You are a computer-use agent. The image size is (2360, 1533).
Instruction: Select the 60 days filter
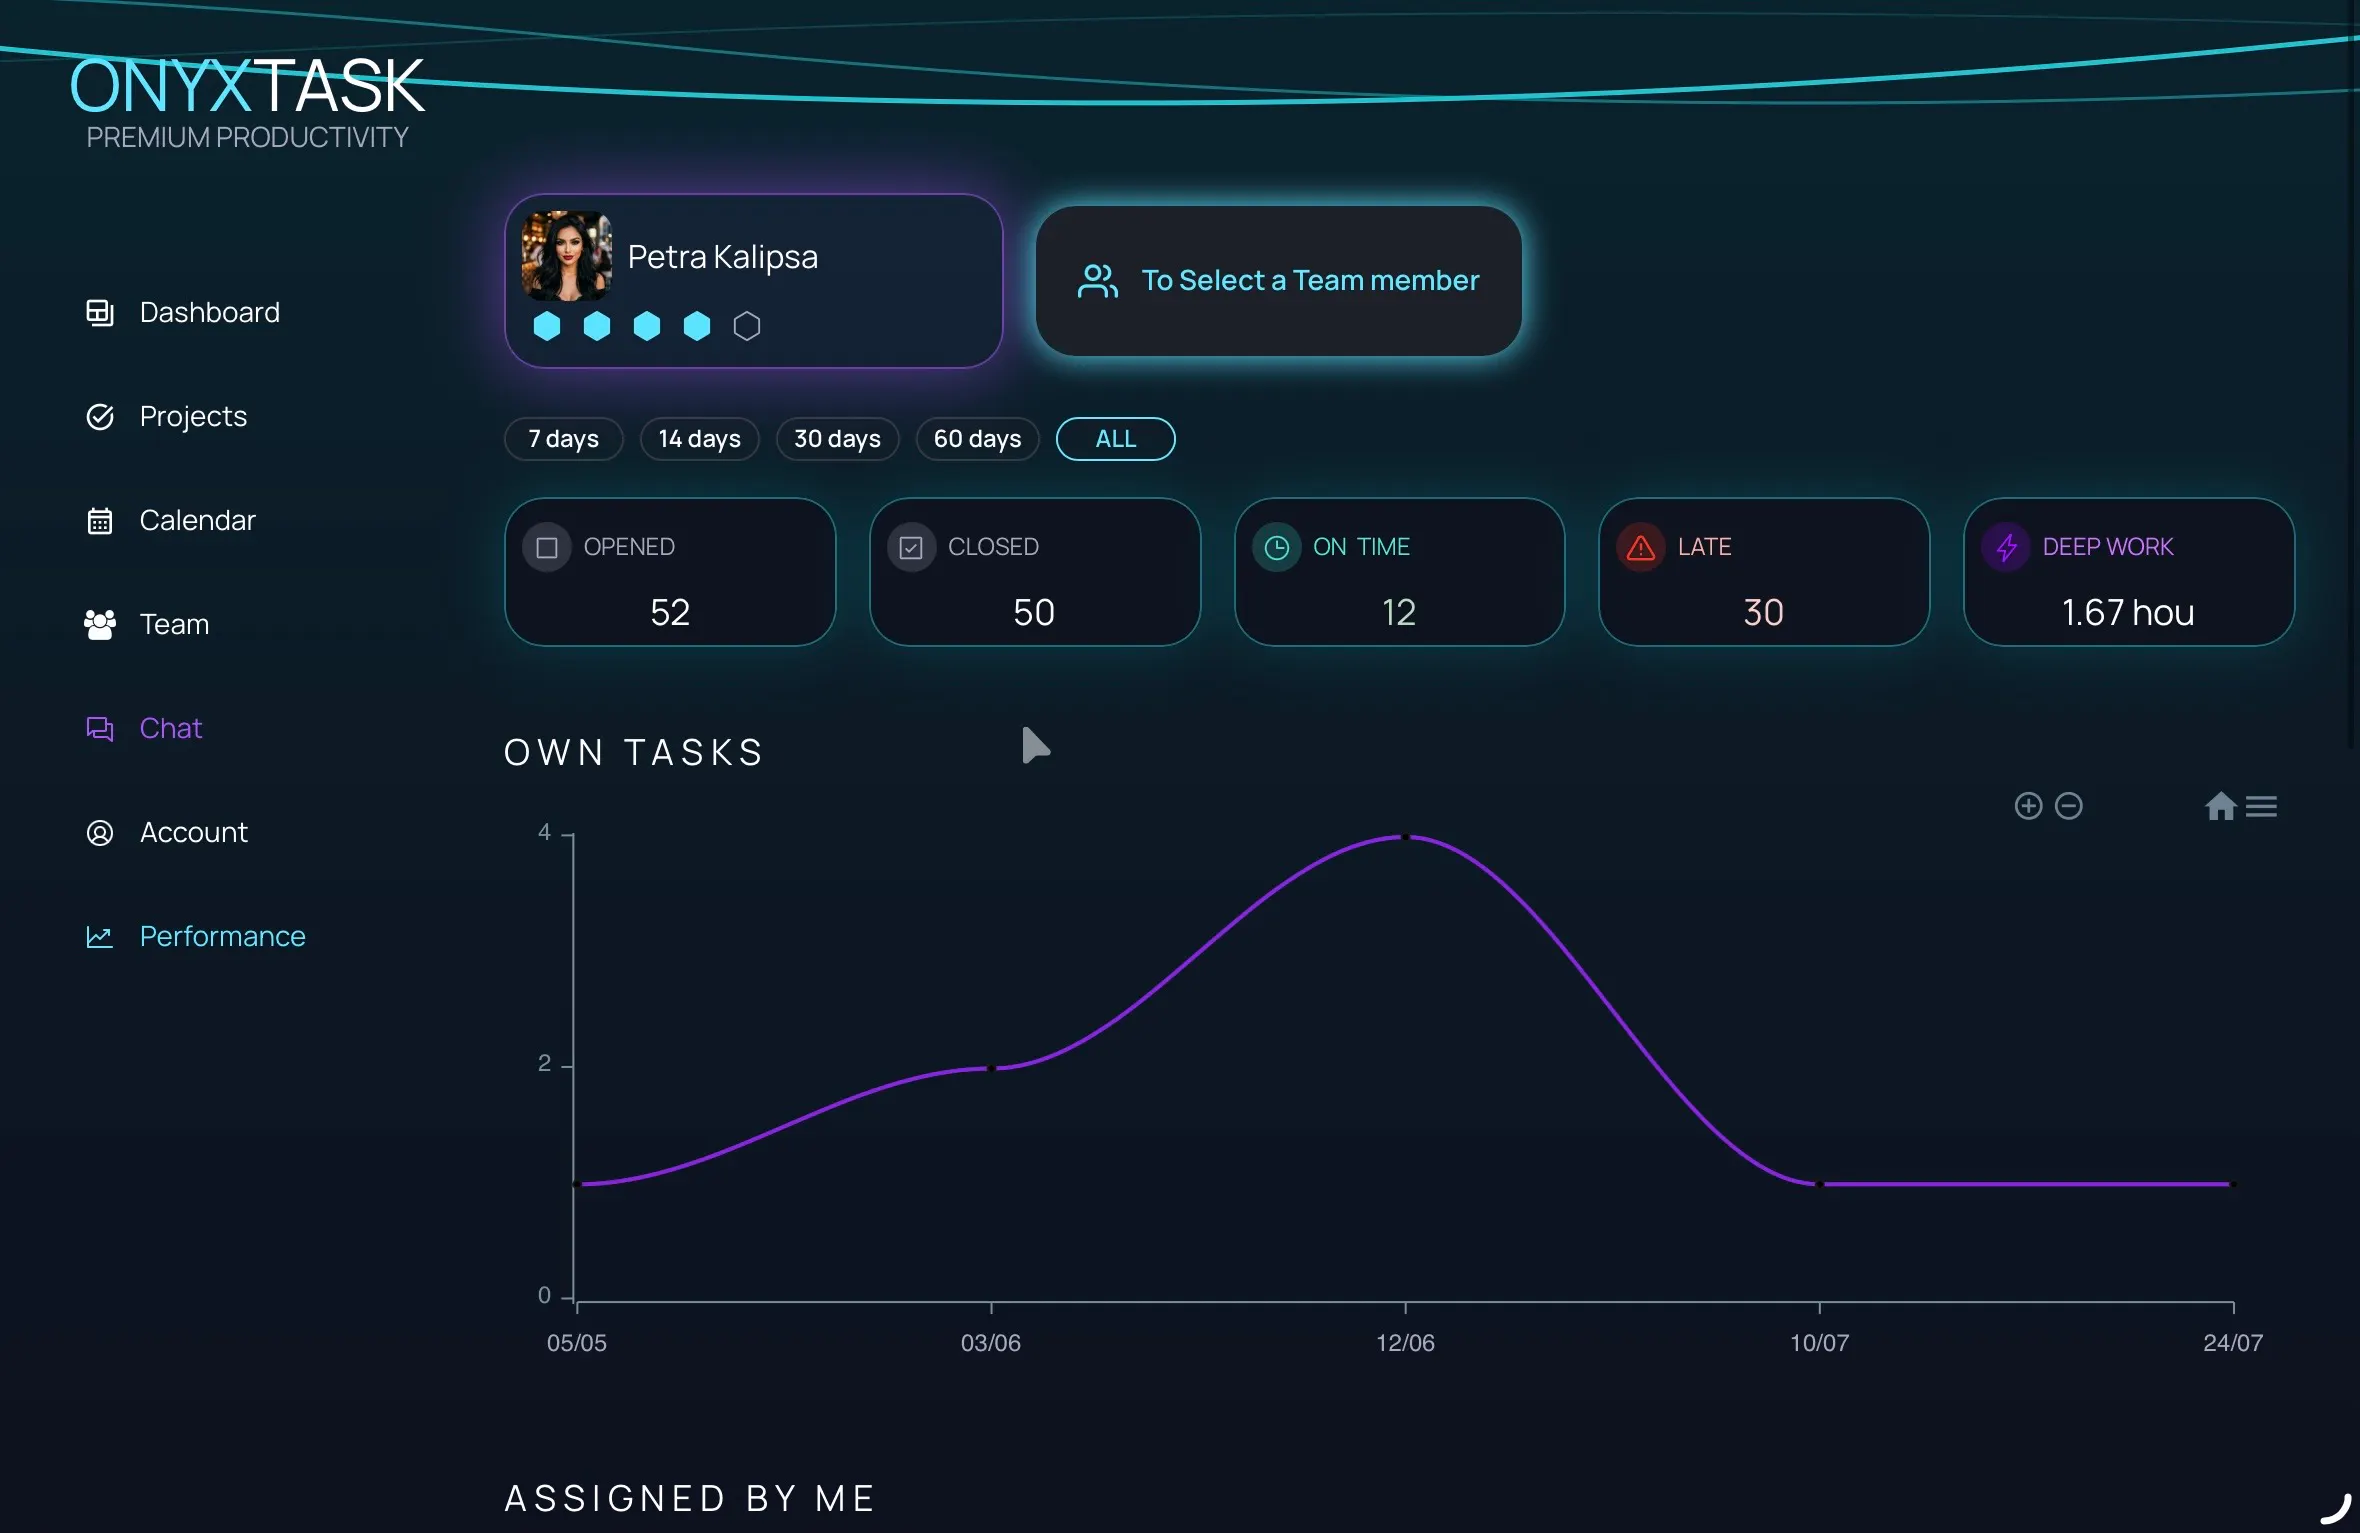(978, 439)
